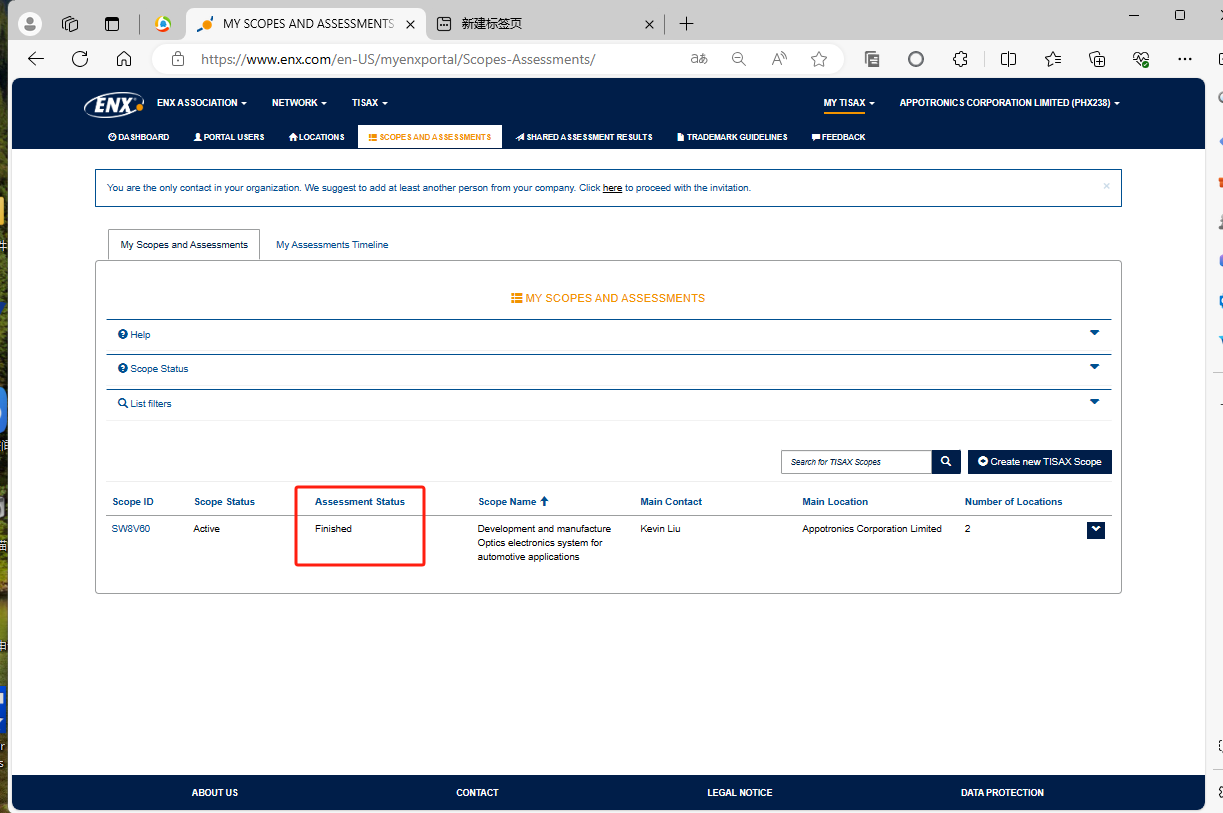Click the translate page icon

point(699,59)
